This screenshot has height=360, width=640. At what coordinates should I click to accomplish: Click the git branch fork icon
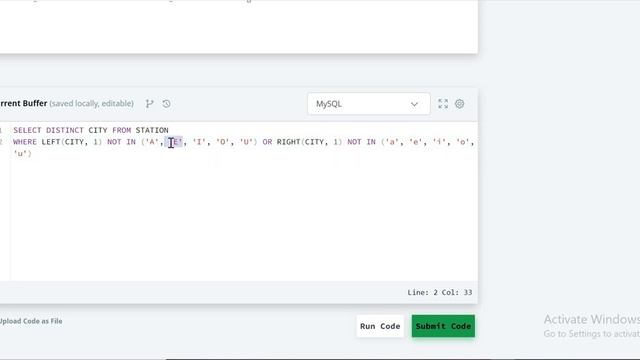tap(149, 104)
